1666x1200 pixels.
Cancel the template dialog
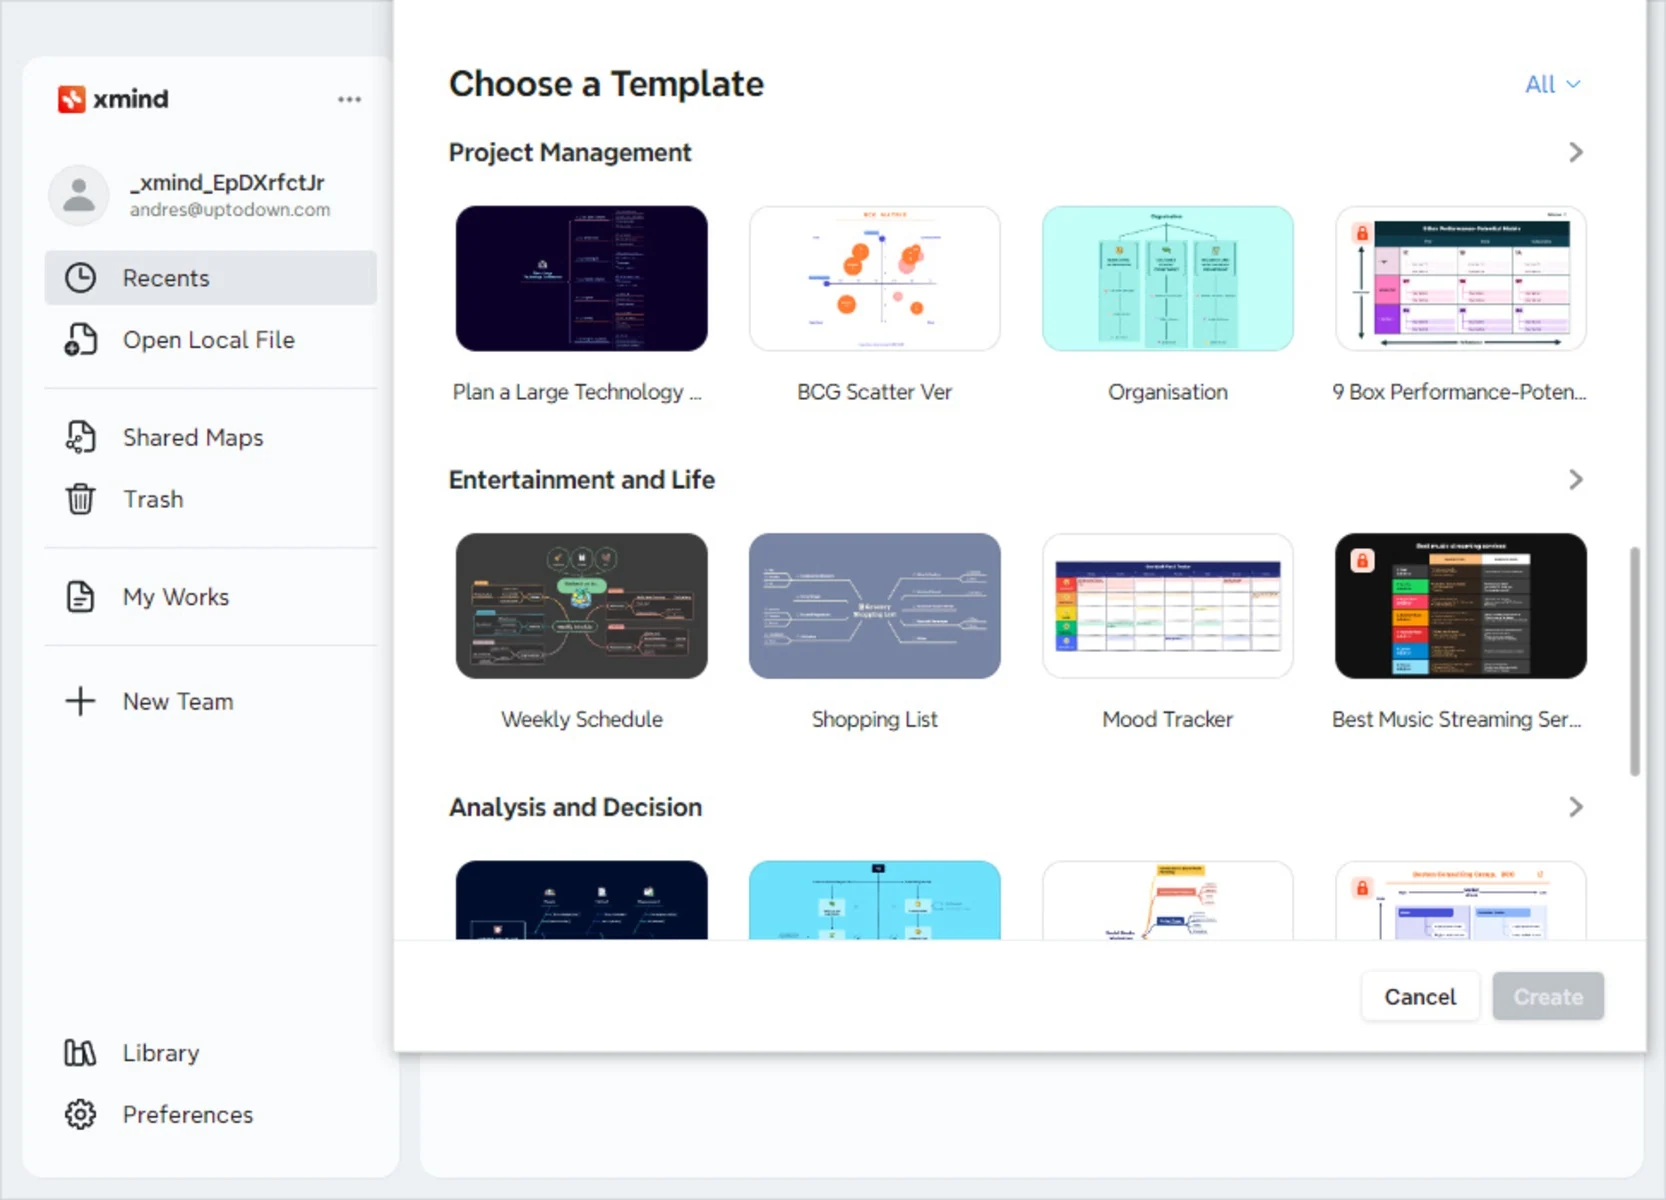[x=1420, y=997]
